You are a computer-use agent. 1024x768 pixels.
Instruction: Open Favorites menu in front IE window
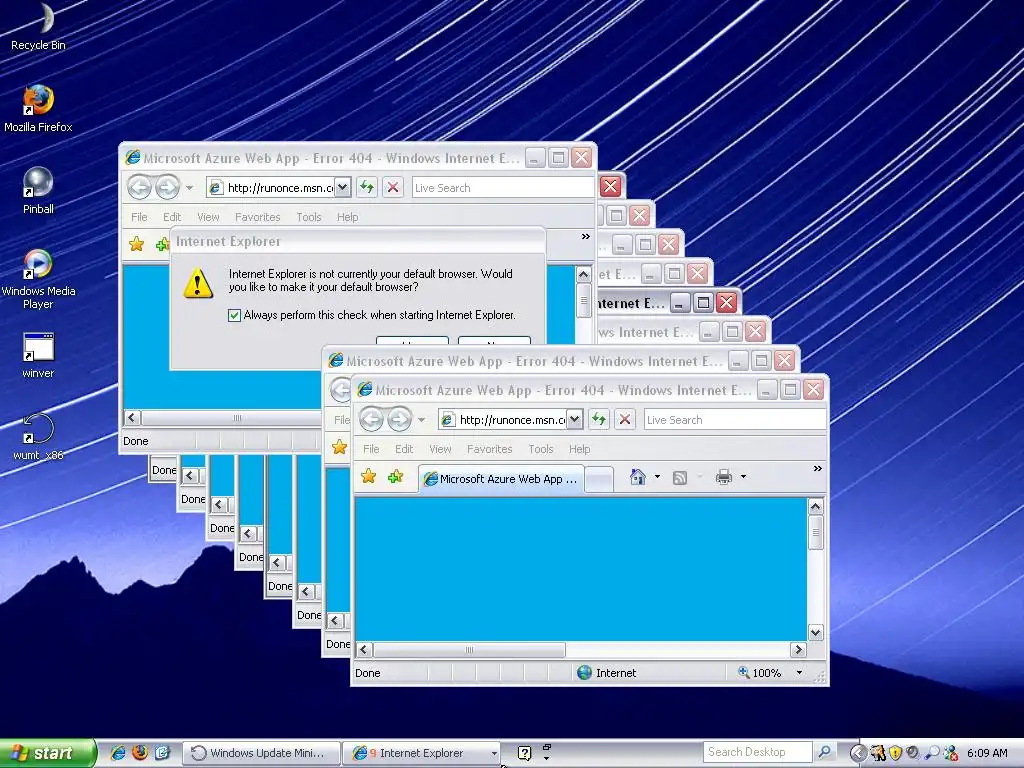(489, 449)
